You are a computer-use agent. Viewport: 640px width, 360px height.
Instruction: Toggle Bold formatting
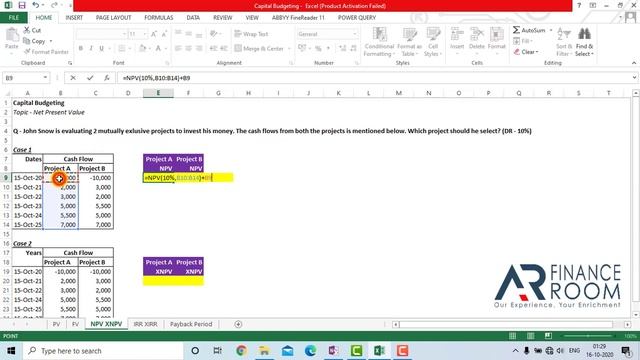(81, 49)
